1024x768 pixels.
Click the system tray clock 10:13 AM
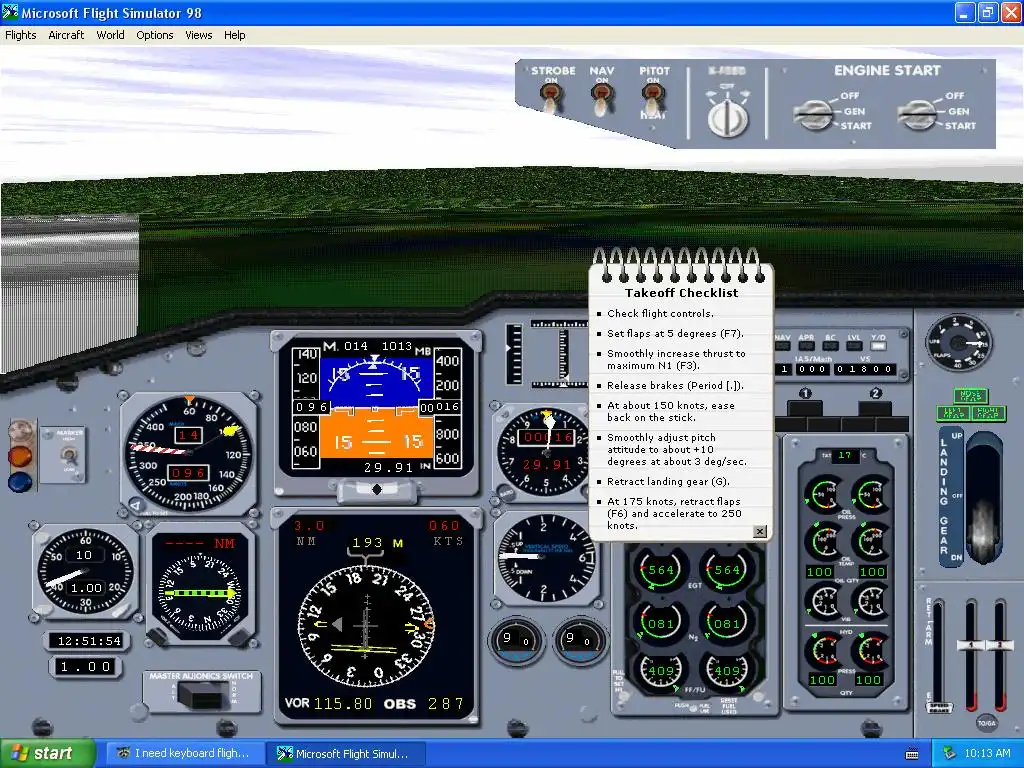pos(987,754)
